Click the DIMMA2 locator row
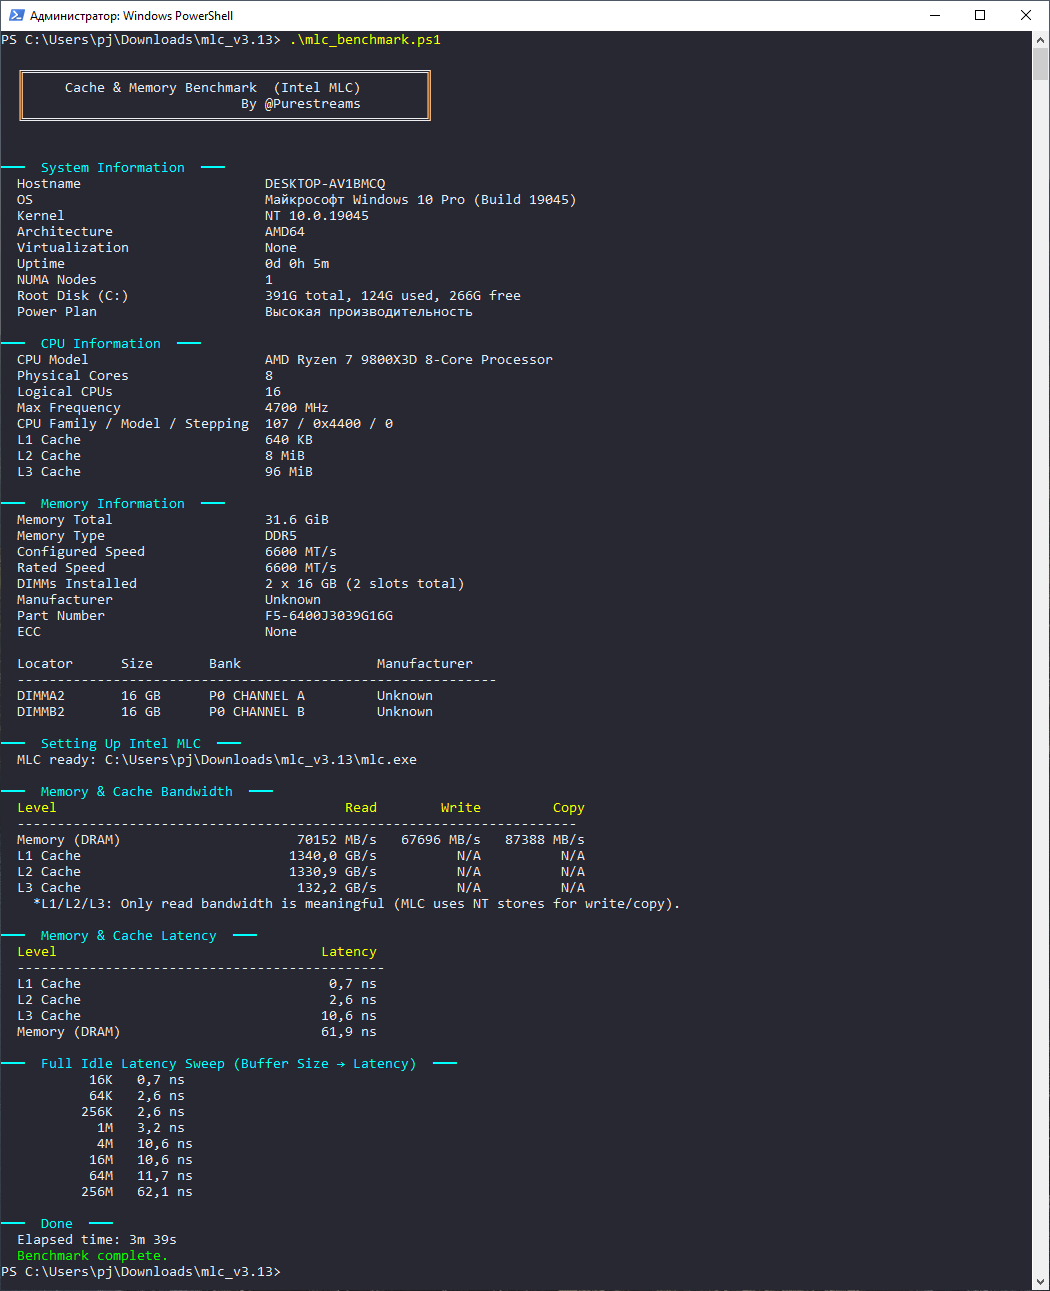 tap(225, 696)
